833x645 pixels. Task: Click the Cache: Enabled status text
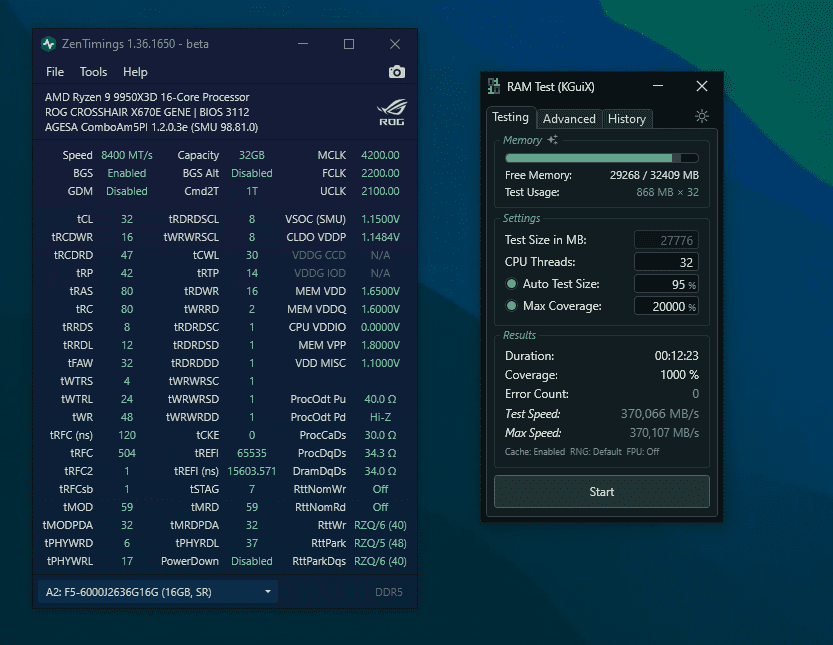[x=535, y=452]
